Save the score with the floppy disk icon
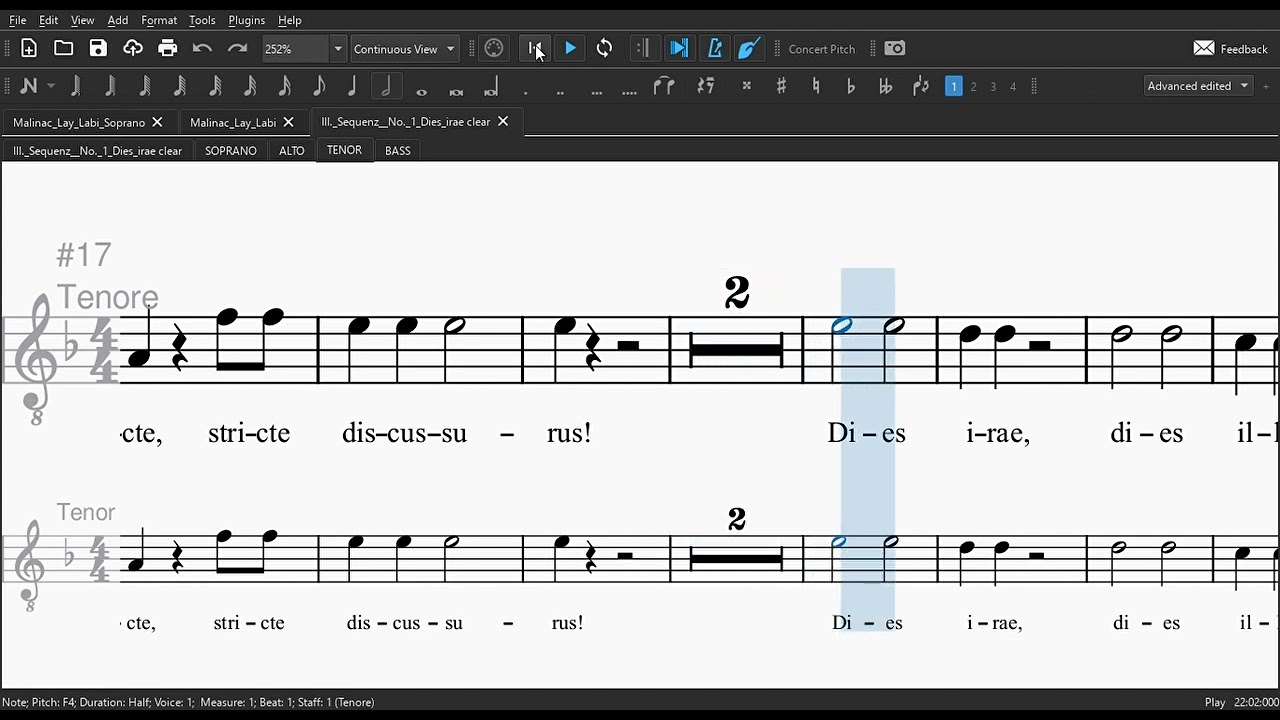The height and width of the screenshot is (720, 1280). coord(98,48)
